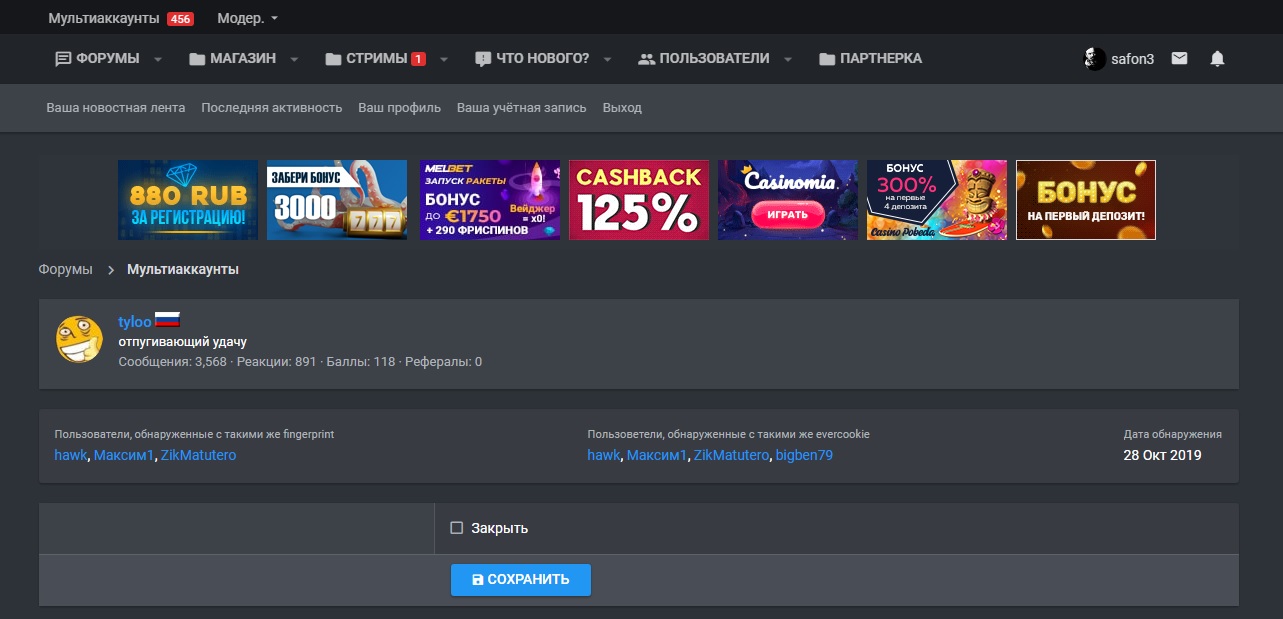Screen dimensions: 1283x619
Task: Expand the dropdown arrow beside Магазин
Action: point(294,59)
